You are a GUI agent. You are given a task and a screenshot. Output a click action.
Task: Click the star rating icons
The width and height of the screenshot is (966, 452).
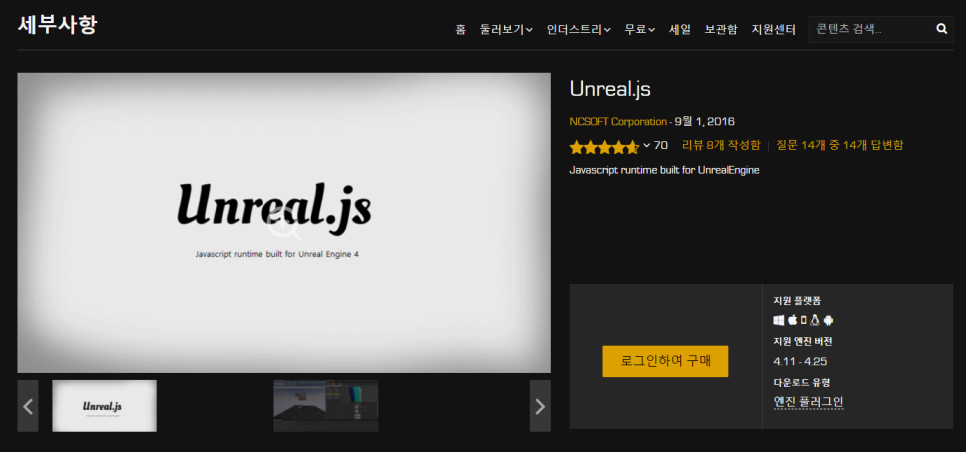(604, 147)
